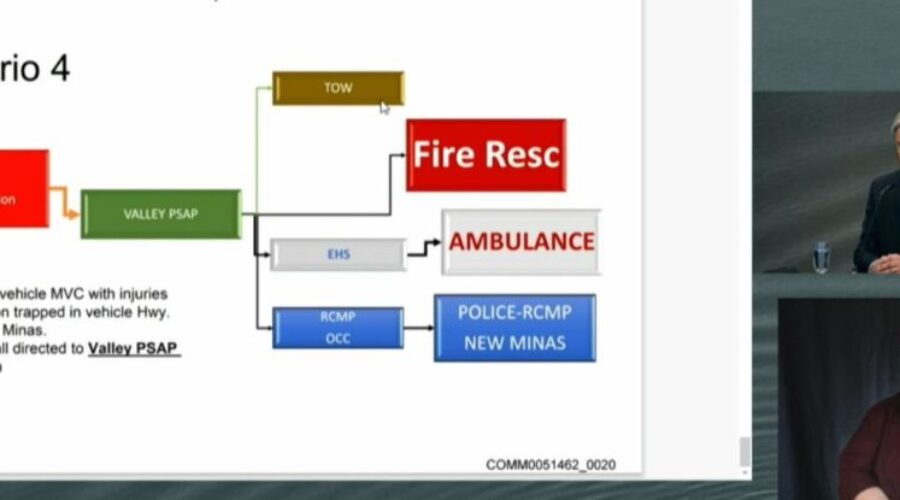900x500 pixels.
Task: Select the lower speaker video feed
Action: click(838, 398)
